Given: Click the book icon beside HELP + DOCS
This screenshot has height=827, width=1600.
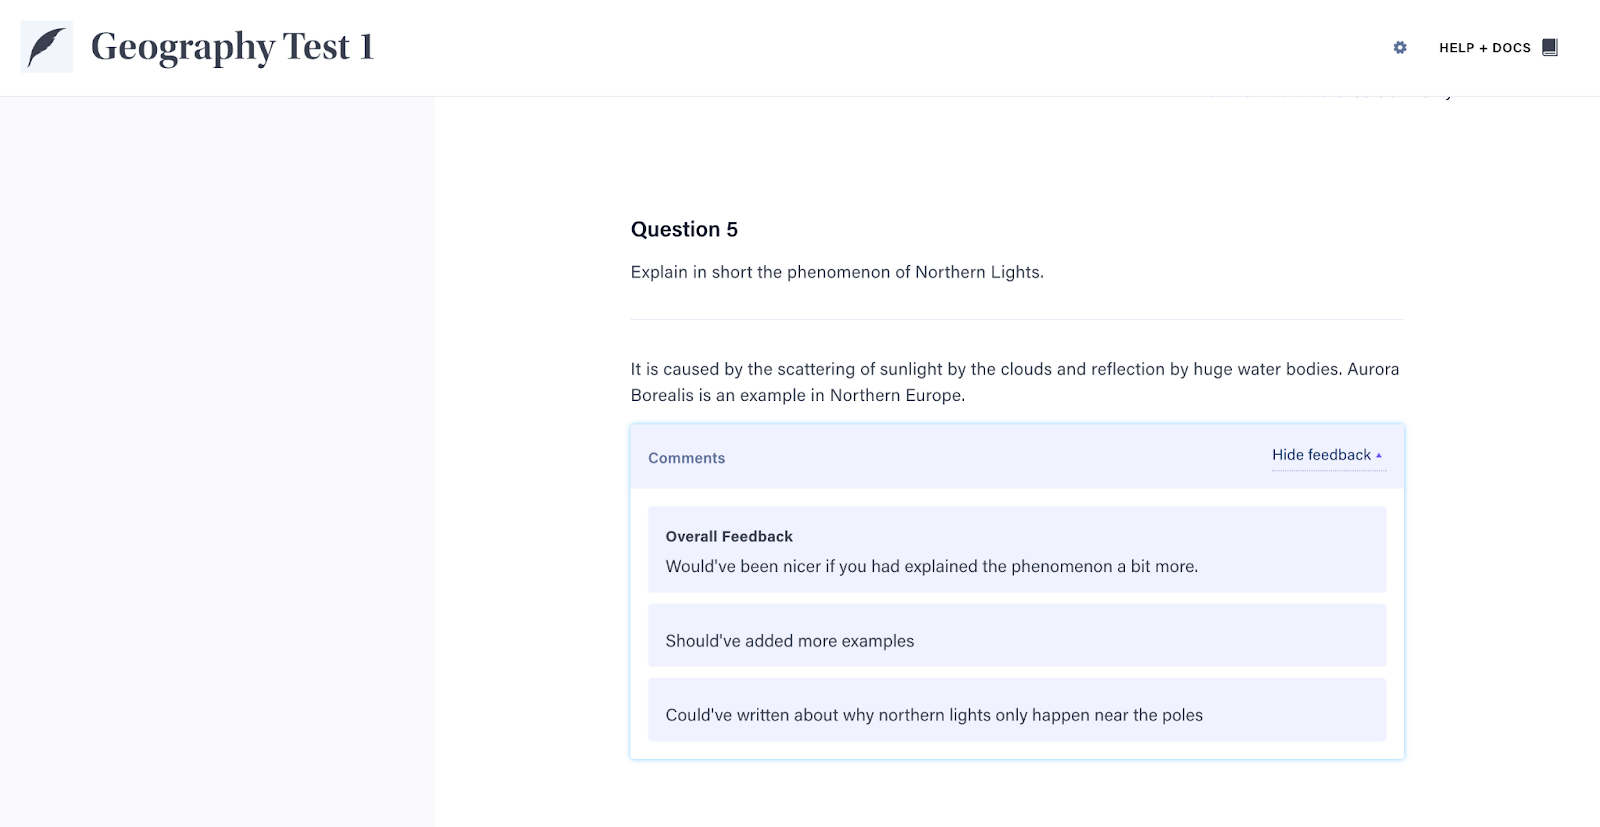Looking at the screenshot, I should (x=1550, y=47).
